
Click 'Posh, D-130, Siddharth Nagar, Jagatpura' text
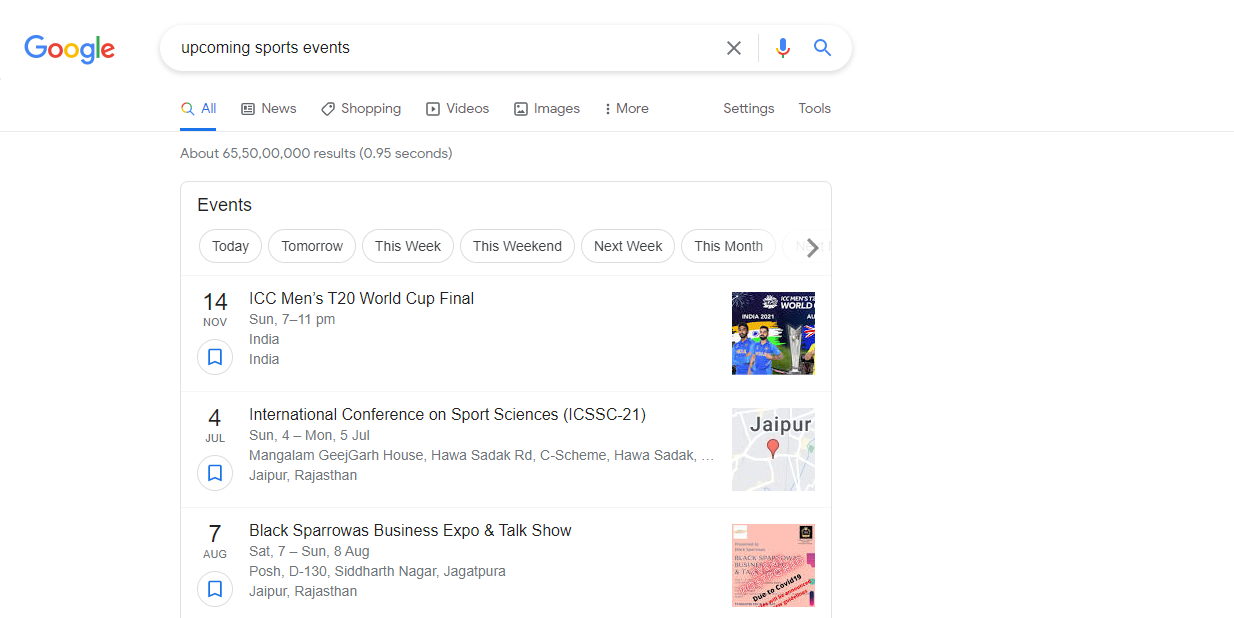[378, 571]
